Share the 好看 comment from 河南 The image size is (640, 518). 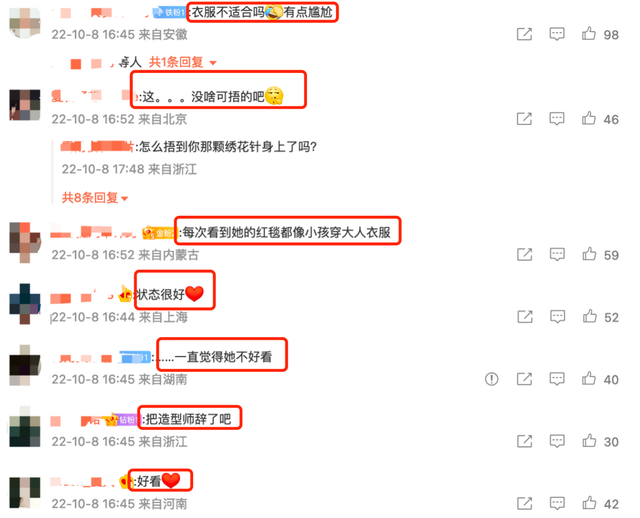[524, 503]
